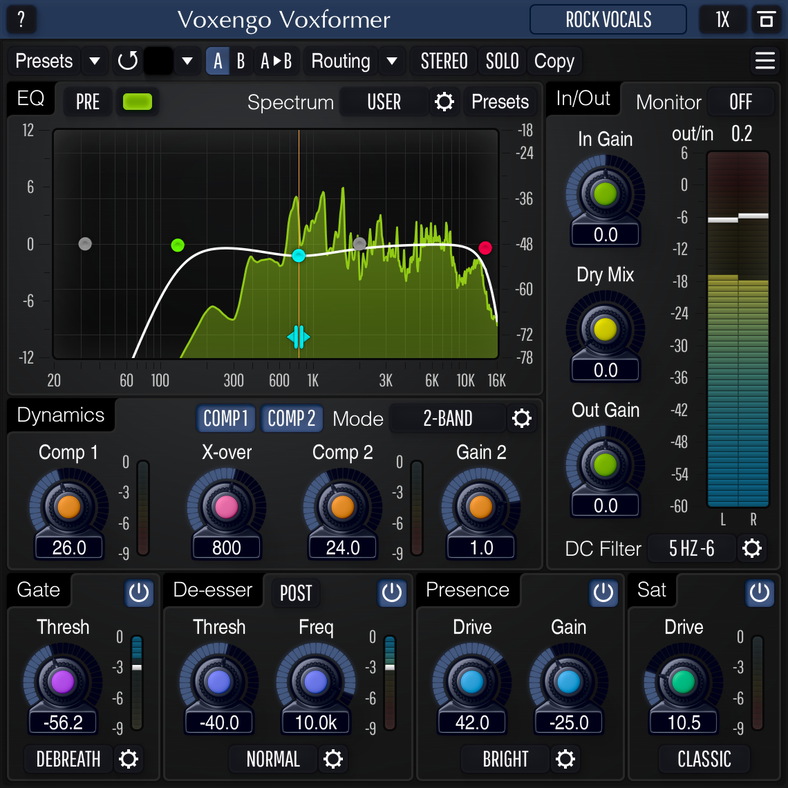Click the SOLO button

[502, 61]
